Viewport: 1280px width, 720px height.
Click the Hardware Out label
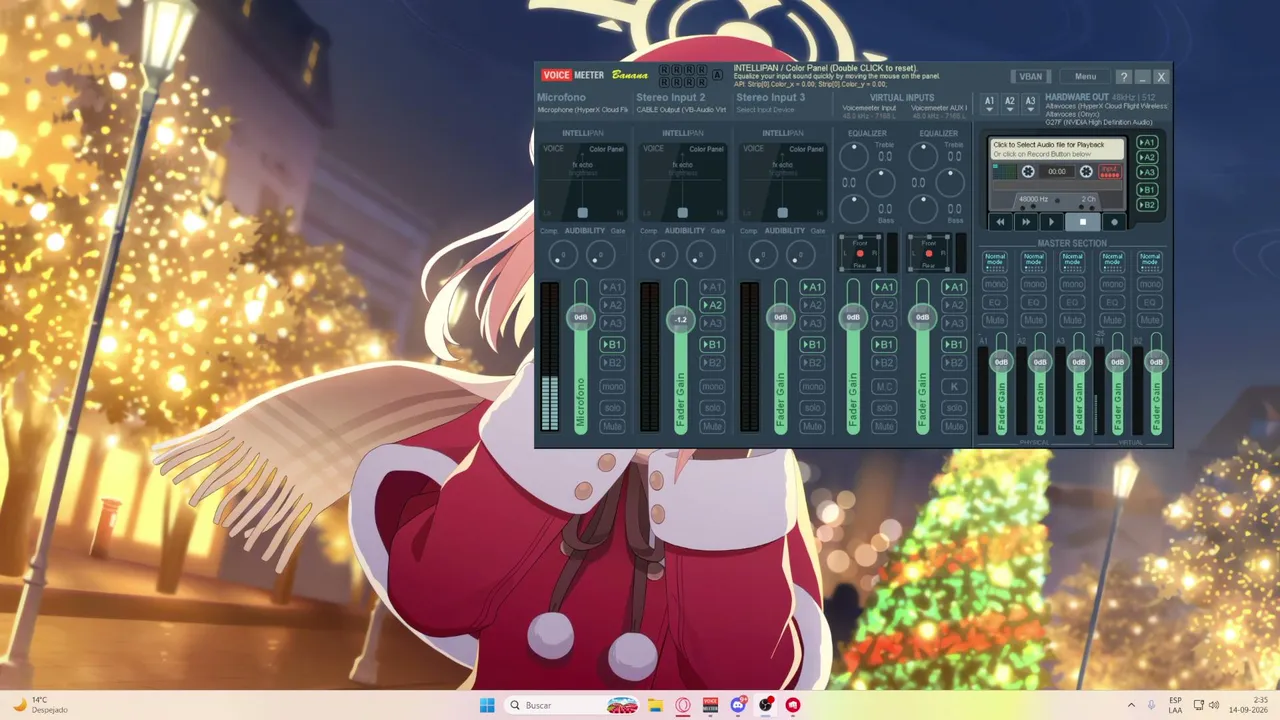tap(1077, 97)
